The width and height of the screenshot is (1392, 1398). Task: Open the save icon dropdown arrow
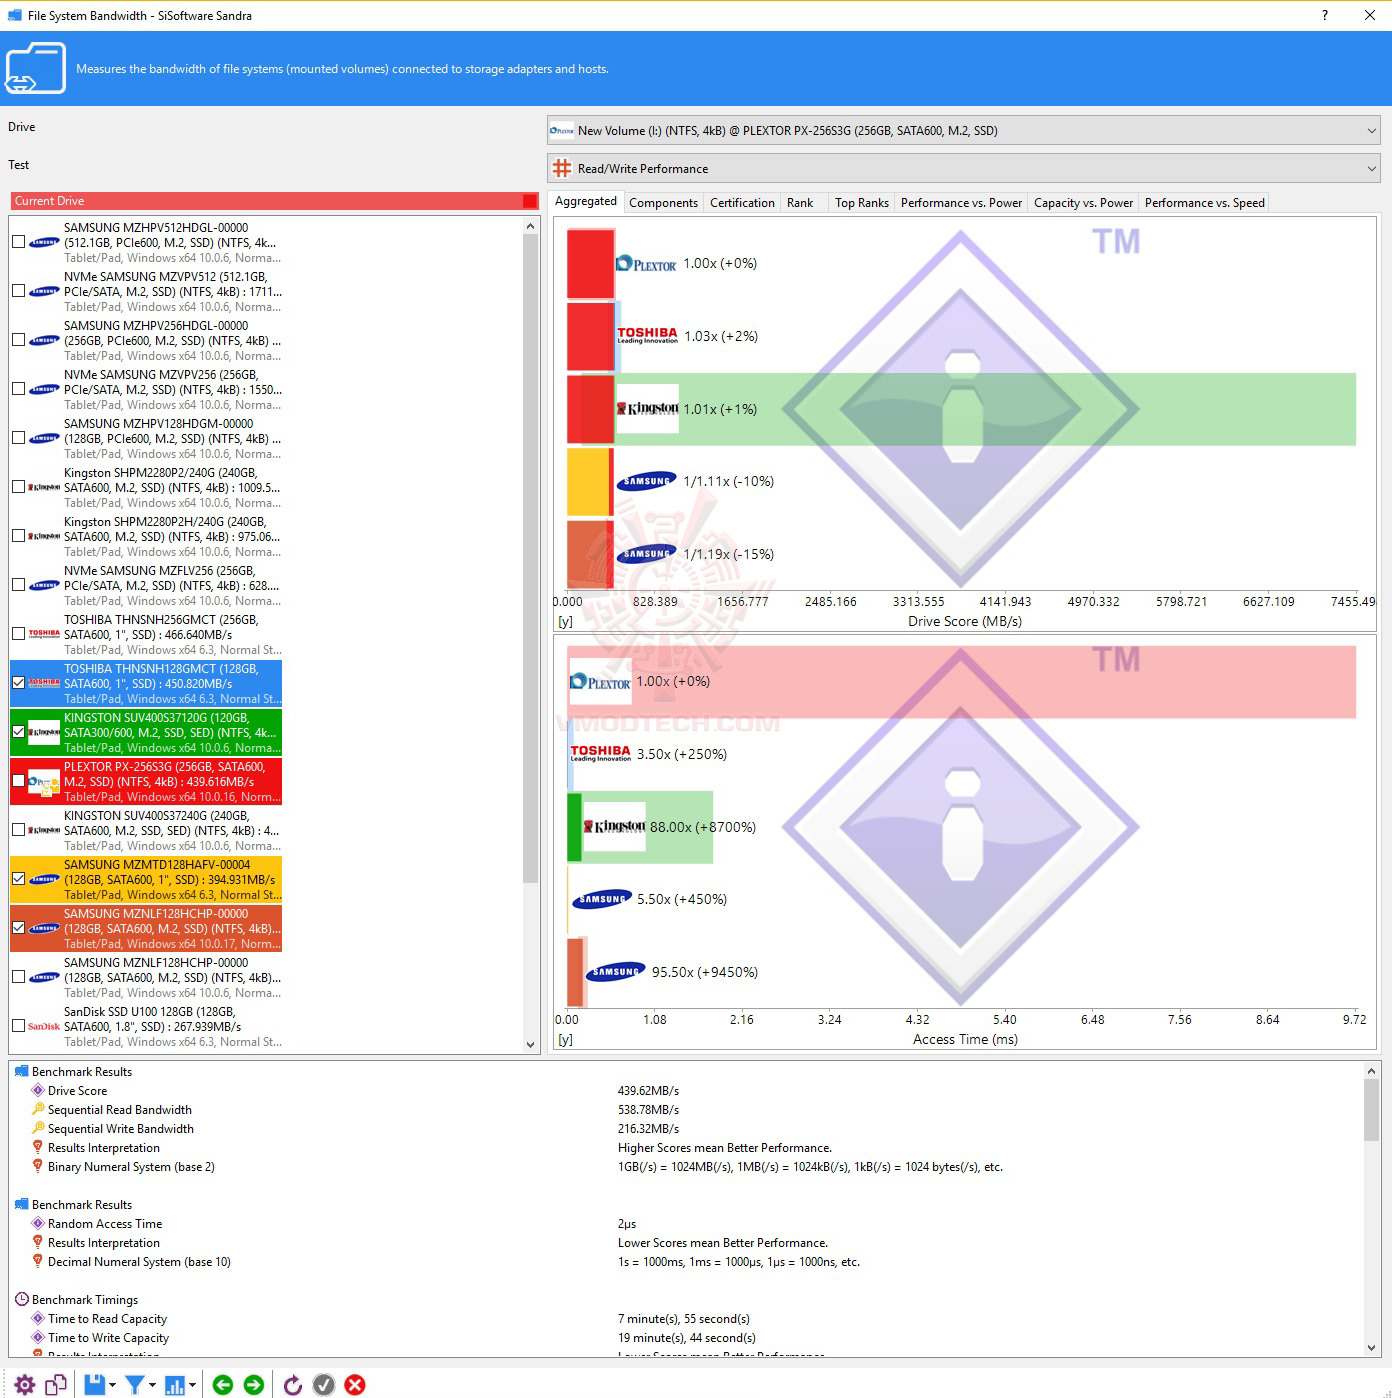click(x=112, y=1385)
